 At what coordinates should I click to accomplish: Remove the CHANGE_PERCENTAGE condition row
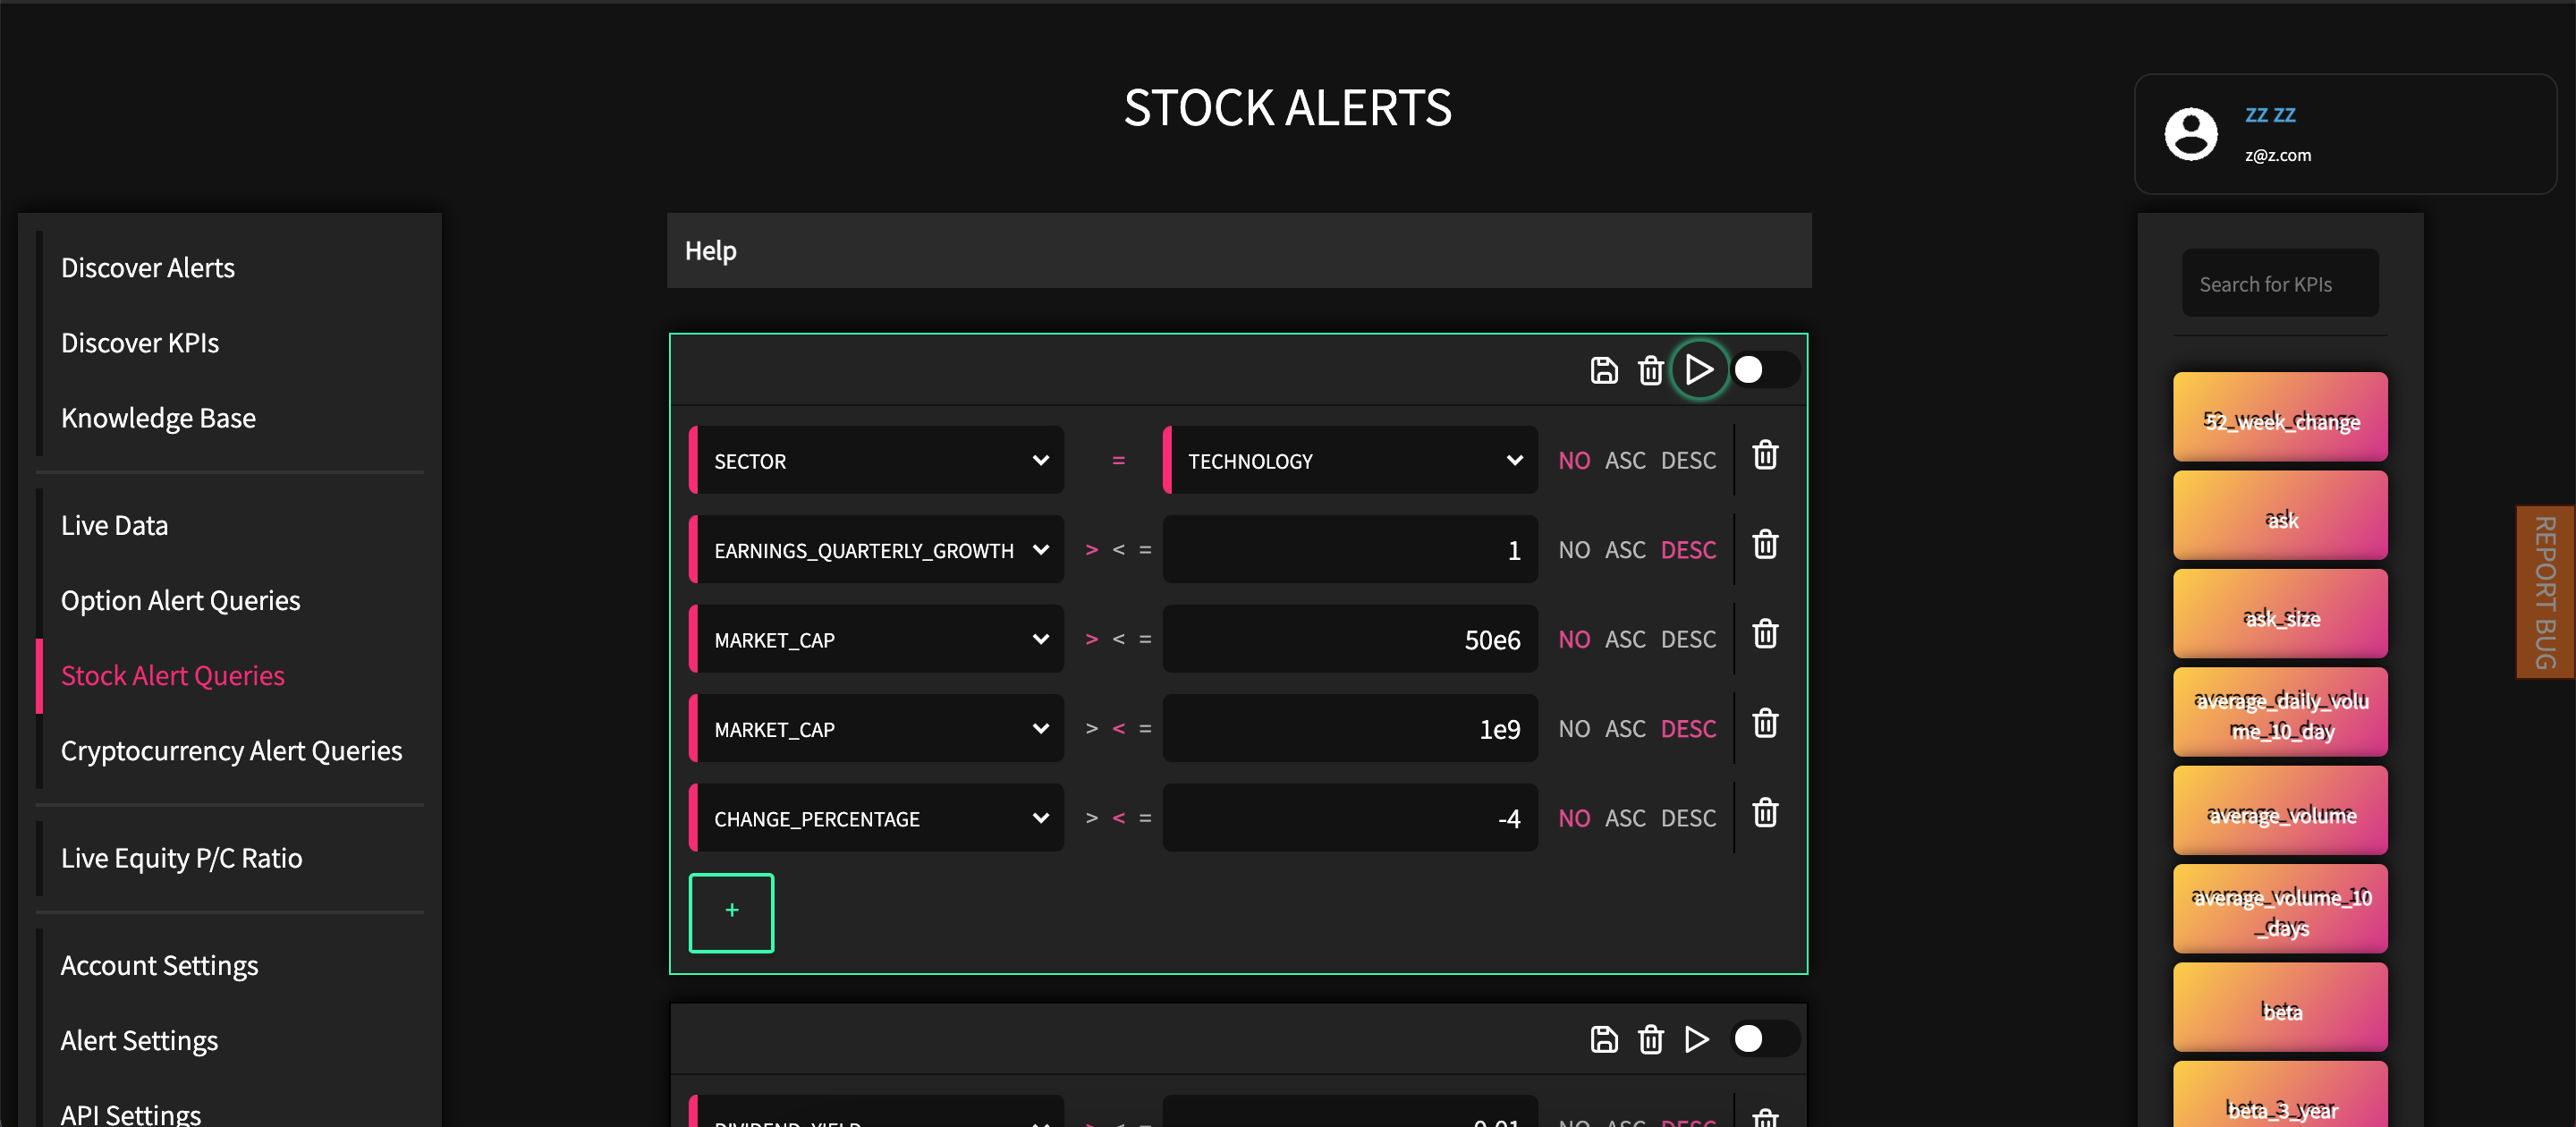coord(1766,813)
